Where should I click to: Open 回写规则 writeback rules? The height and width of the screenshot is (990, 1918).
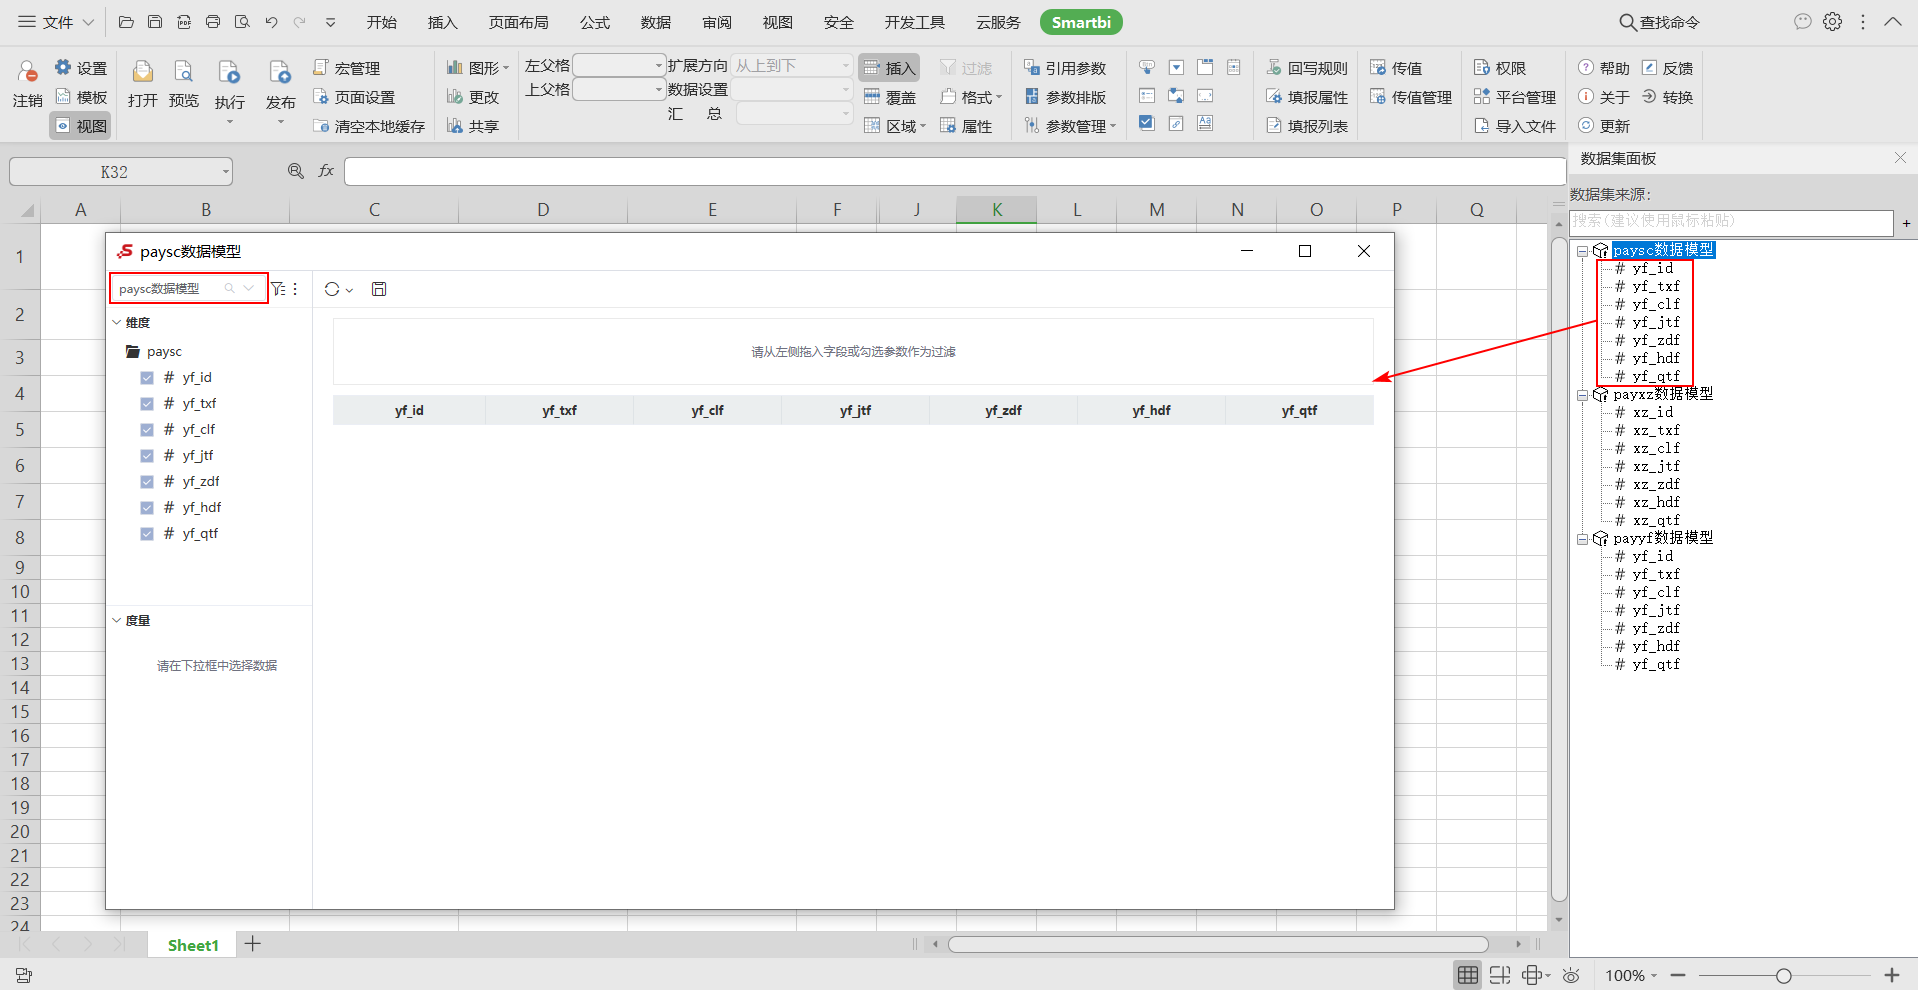click(x=1307, y=68)
